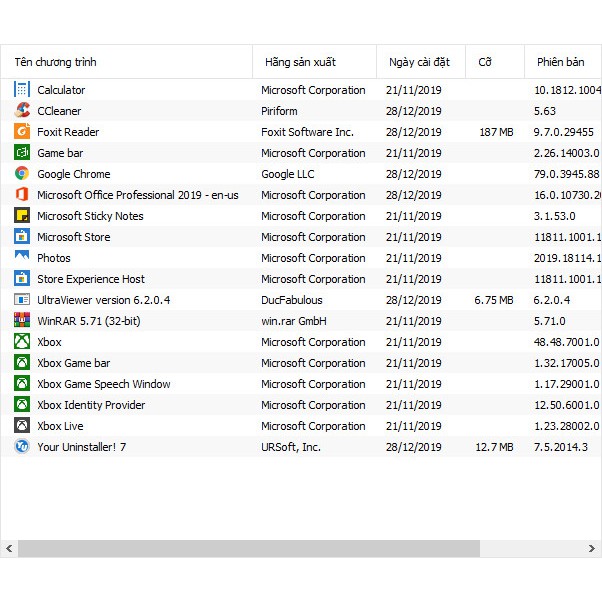Click the Microsoft Sticky Notes icon
Screen dimensions: 602x602
tap(22, 216)
